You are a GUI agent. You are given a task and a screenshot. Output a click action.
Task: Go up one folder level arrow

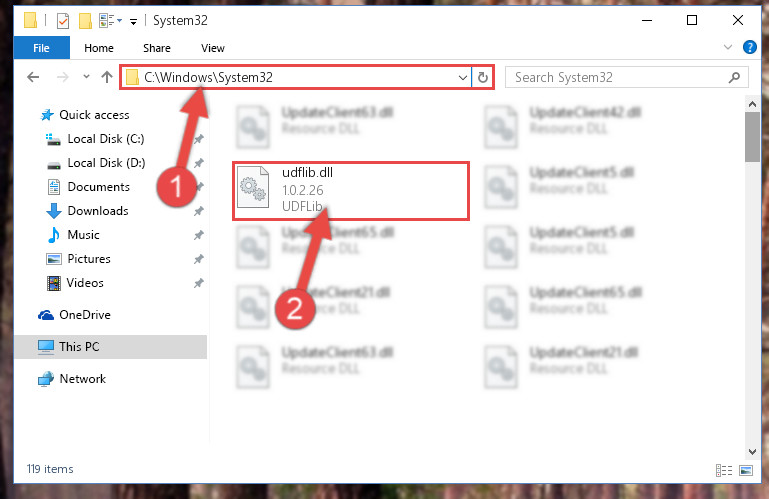coord(106,77)
